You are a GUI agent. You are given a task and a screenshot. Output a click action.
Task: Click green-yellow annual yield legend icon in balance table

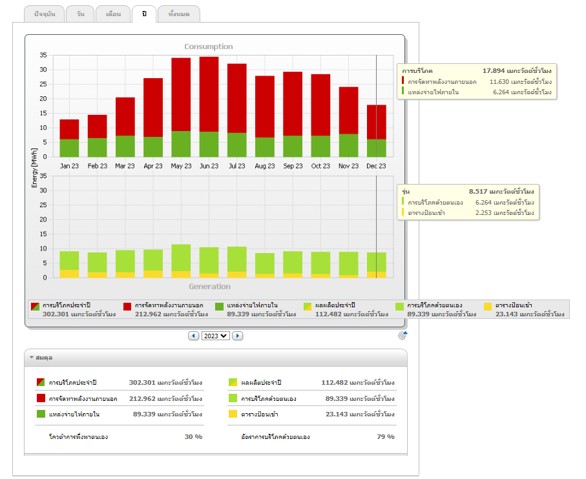(x=233, y=382)
